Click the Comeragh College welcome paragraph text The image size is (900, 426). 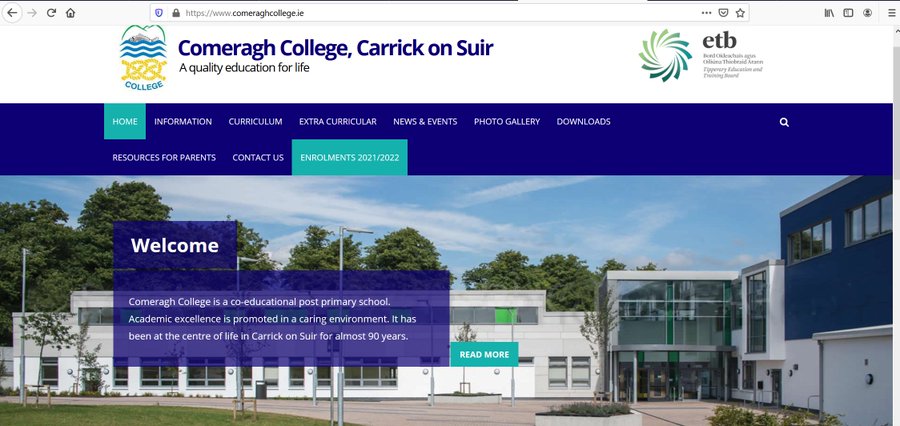point(273,319)
